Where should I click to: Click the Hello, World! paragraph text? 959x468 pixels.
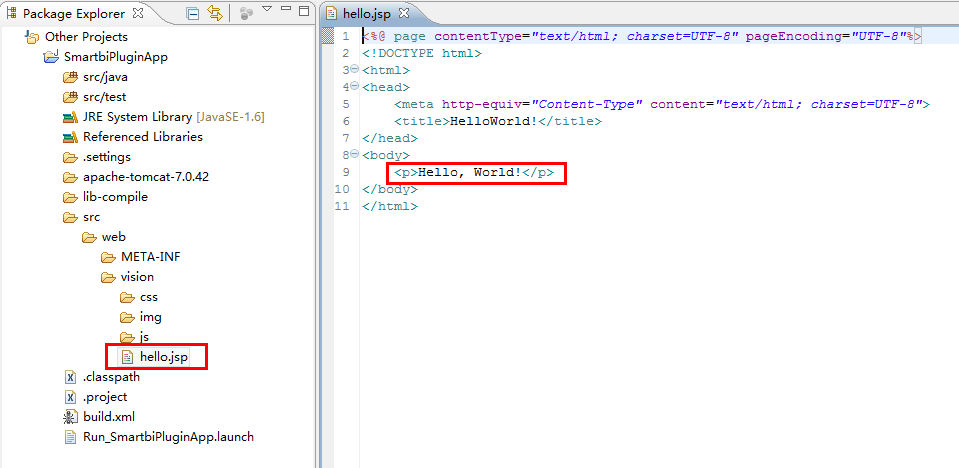click(x=469, y=173)
